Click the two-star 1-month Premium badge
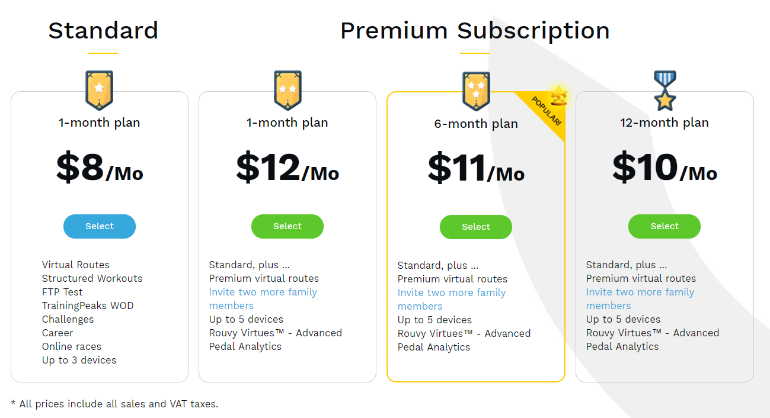 coord(288,90)
